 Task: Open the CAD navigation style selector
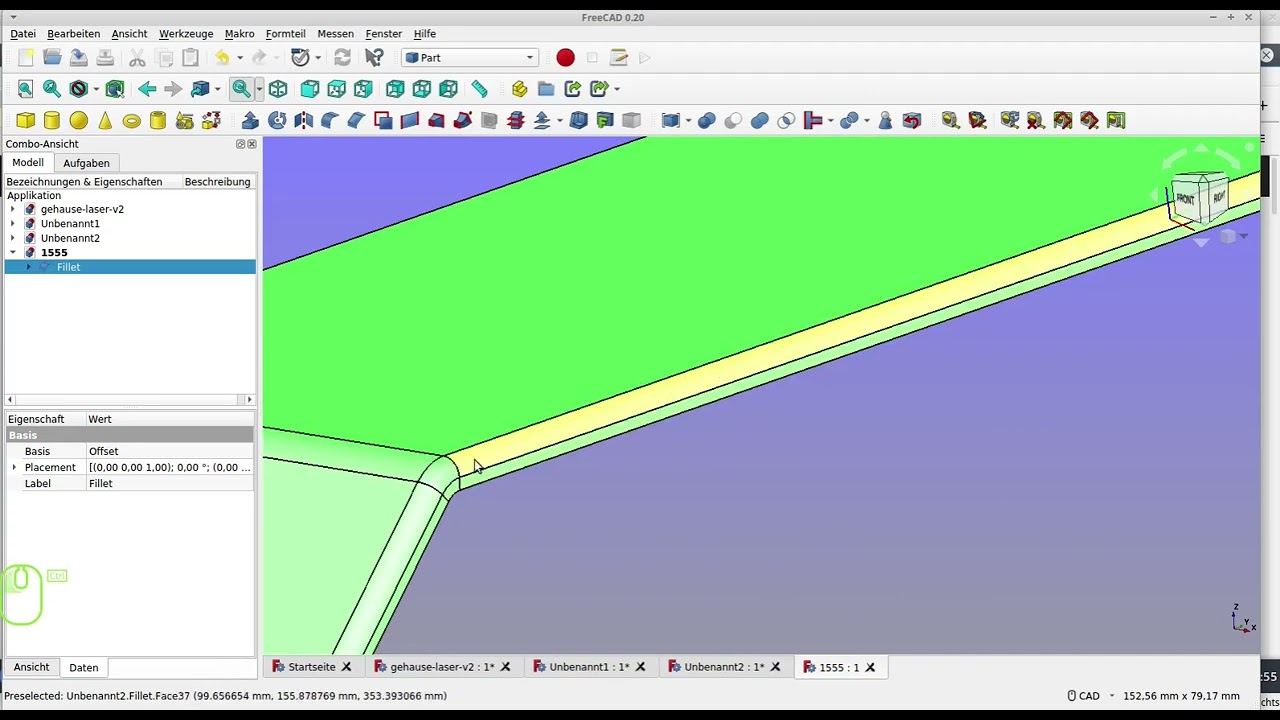click(1090, 696)
